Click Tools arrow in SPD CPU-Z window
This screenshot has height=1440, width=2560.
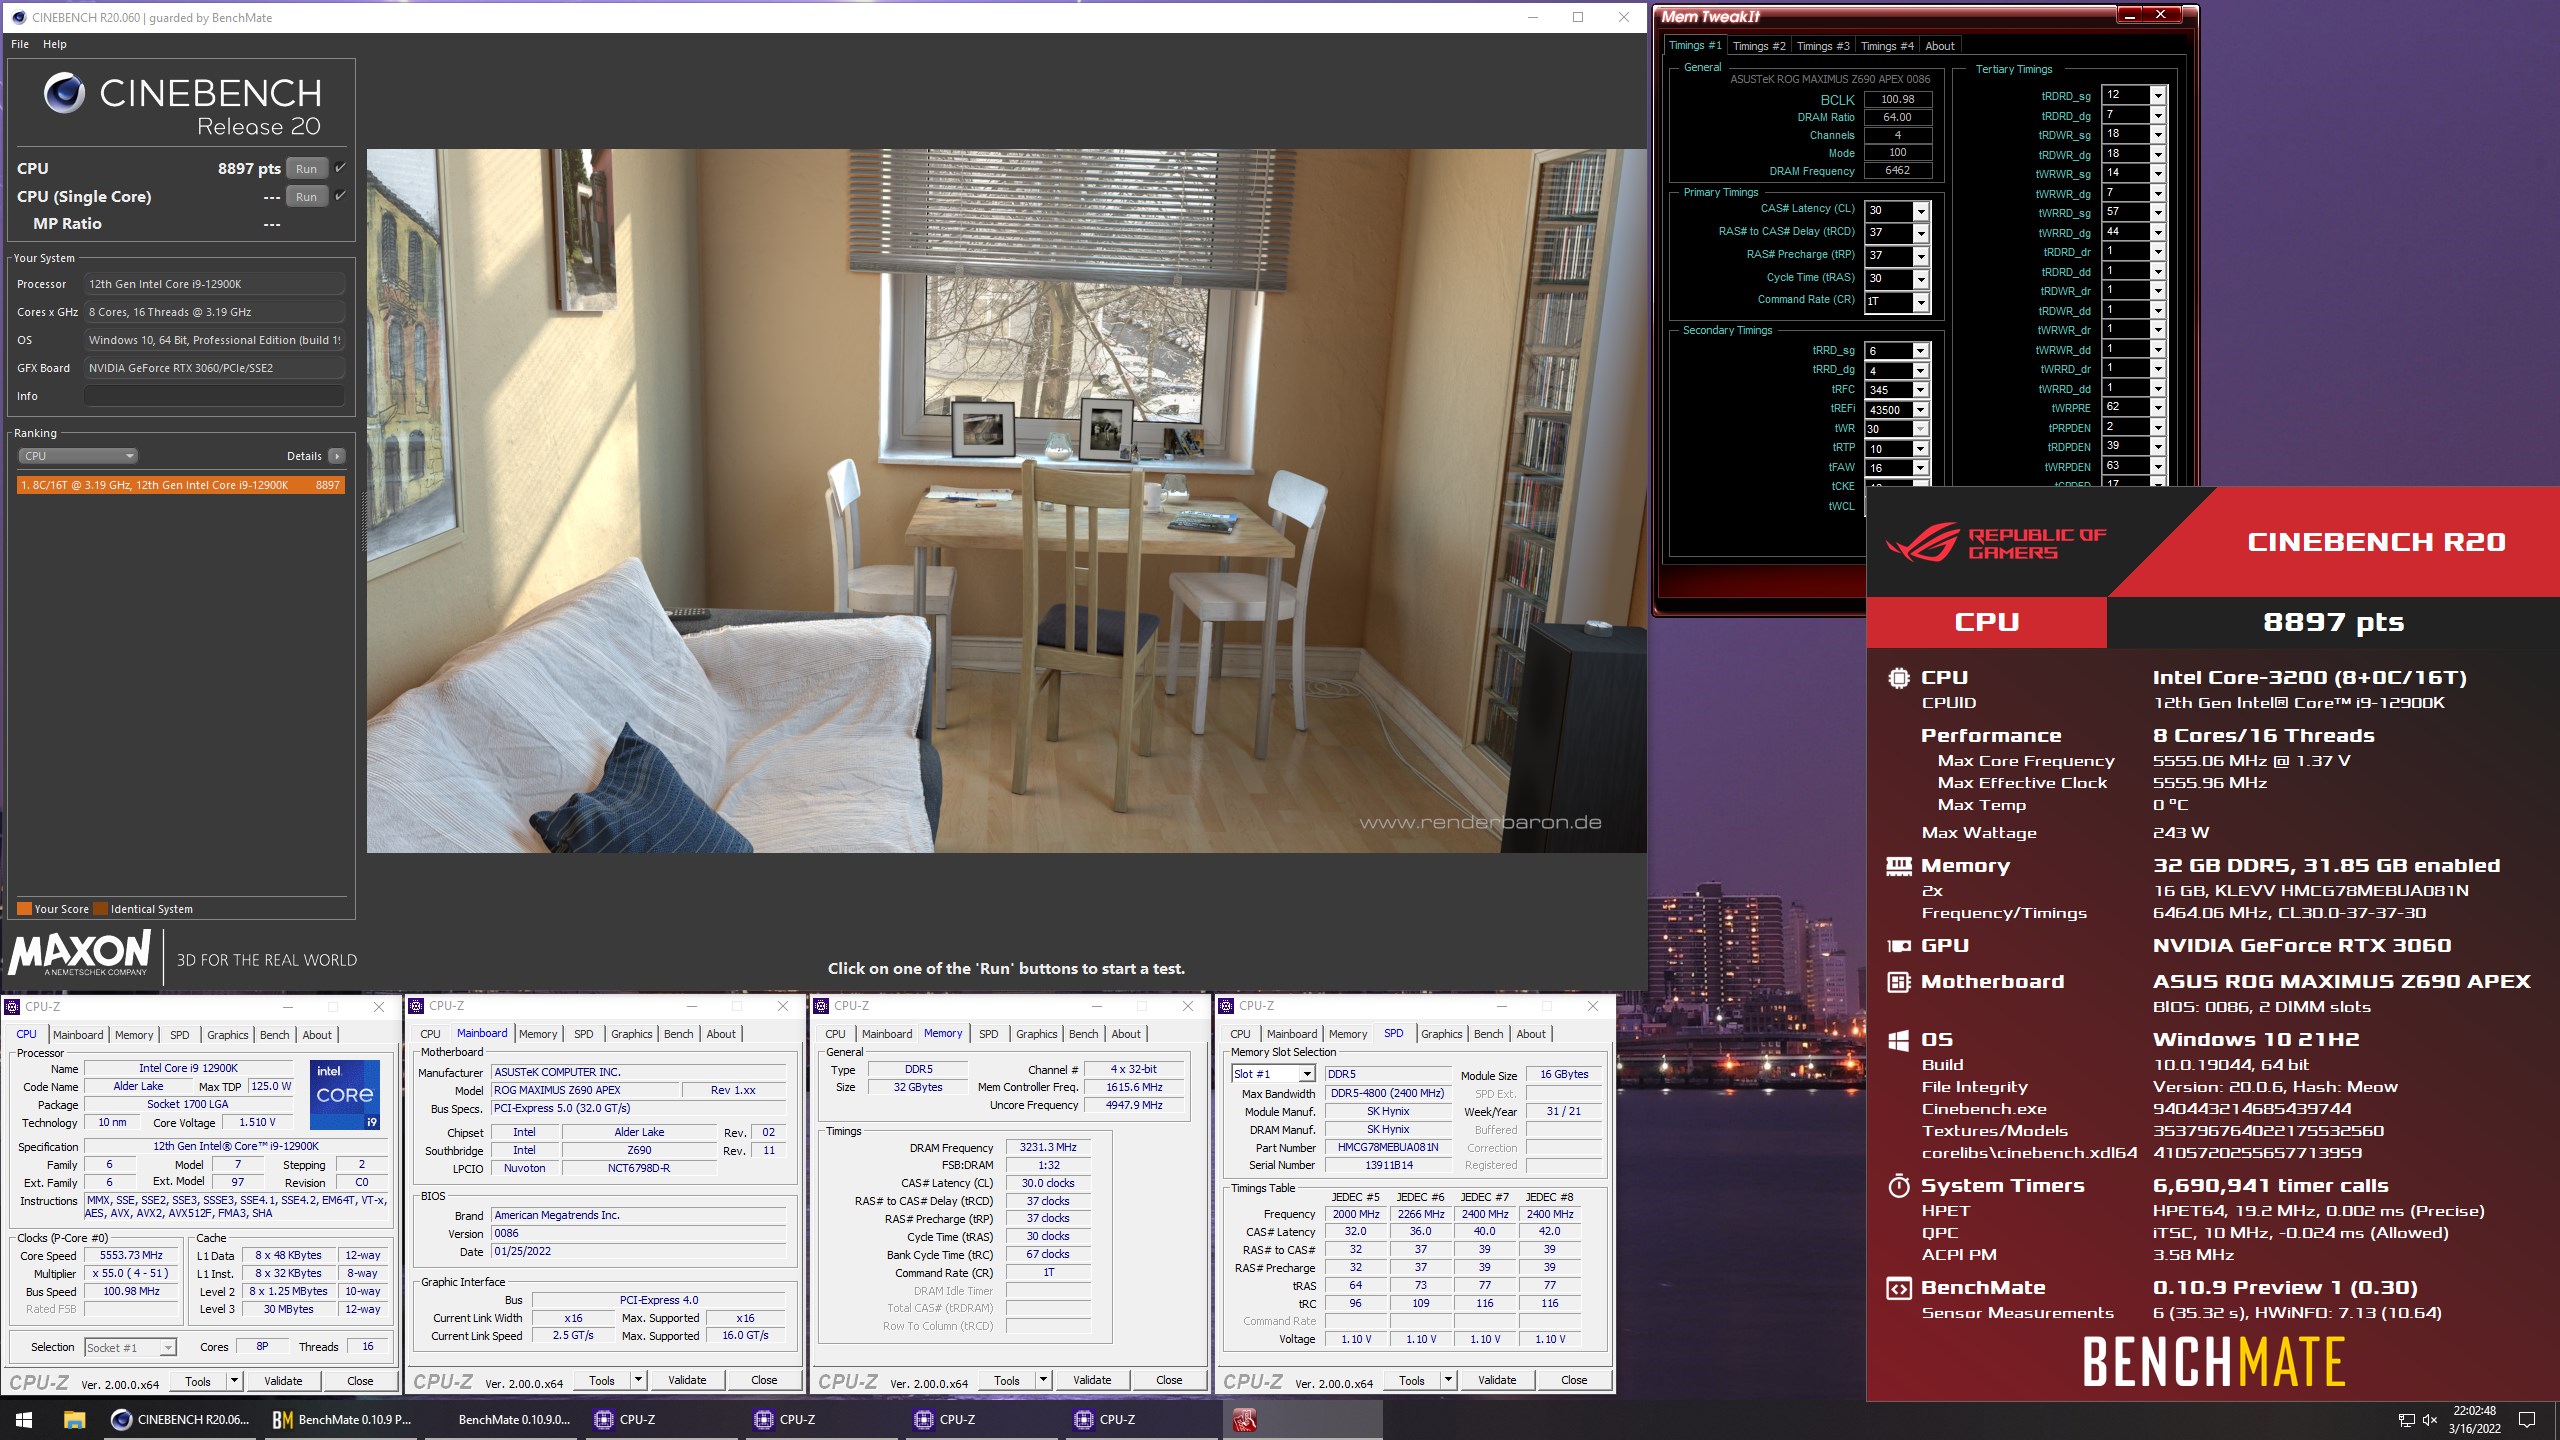(1447, 1381)
